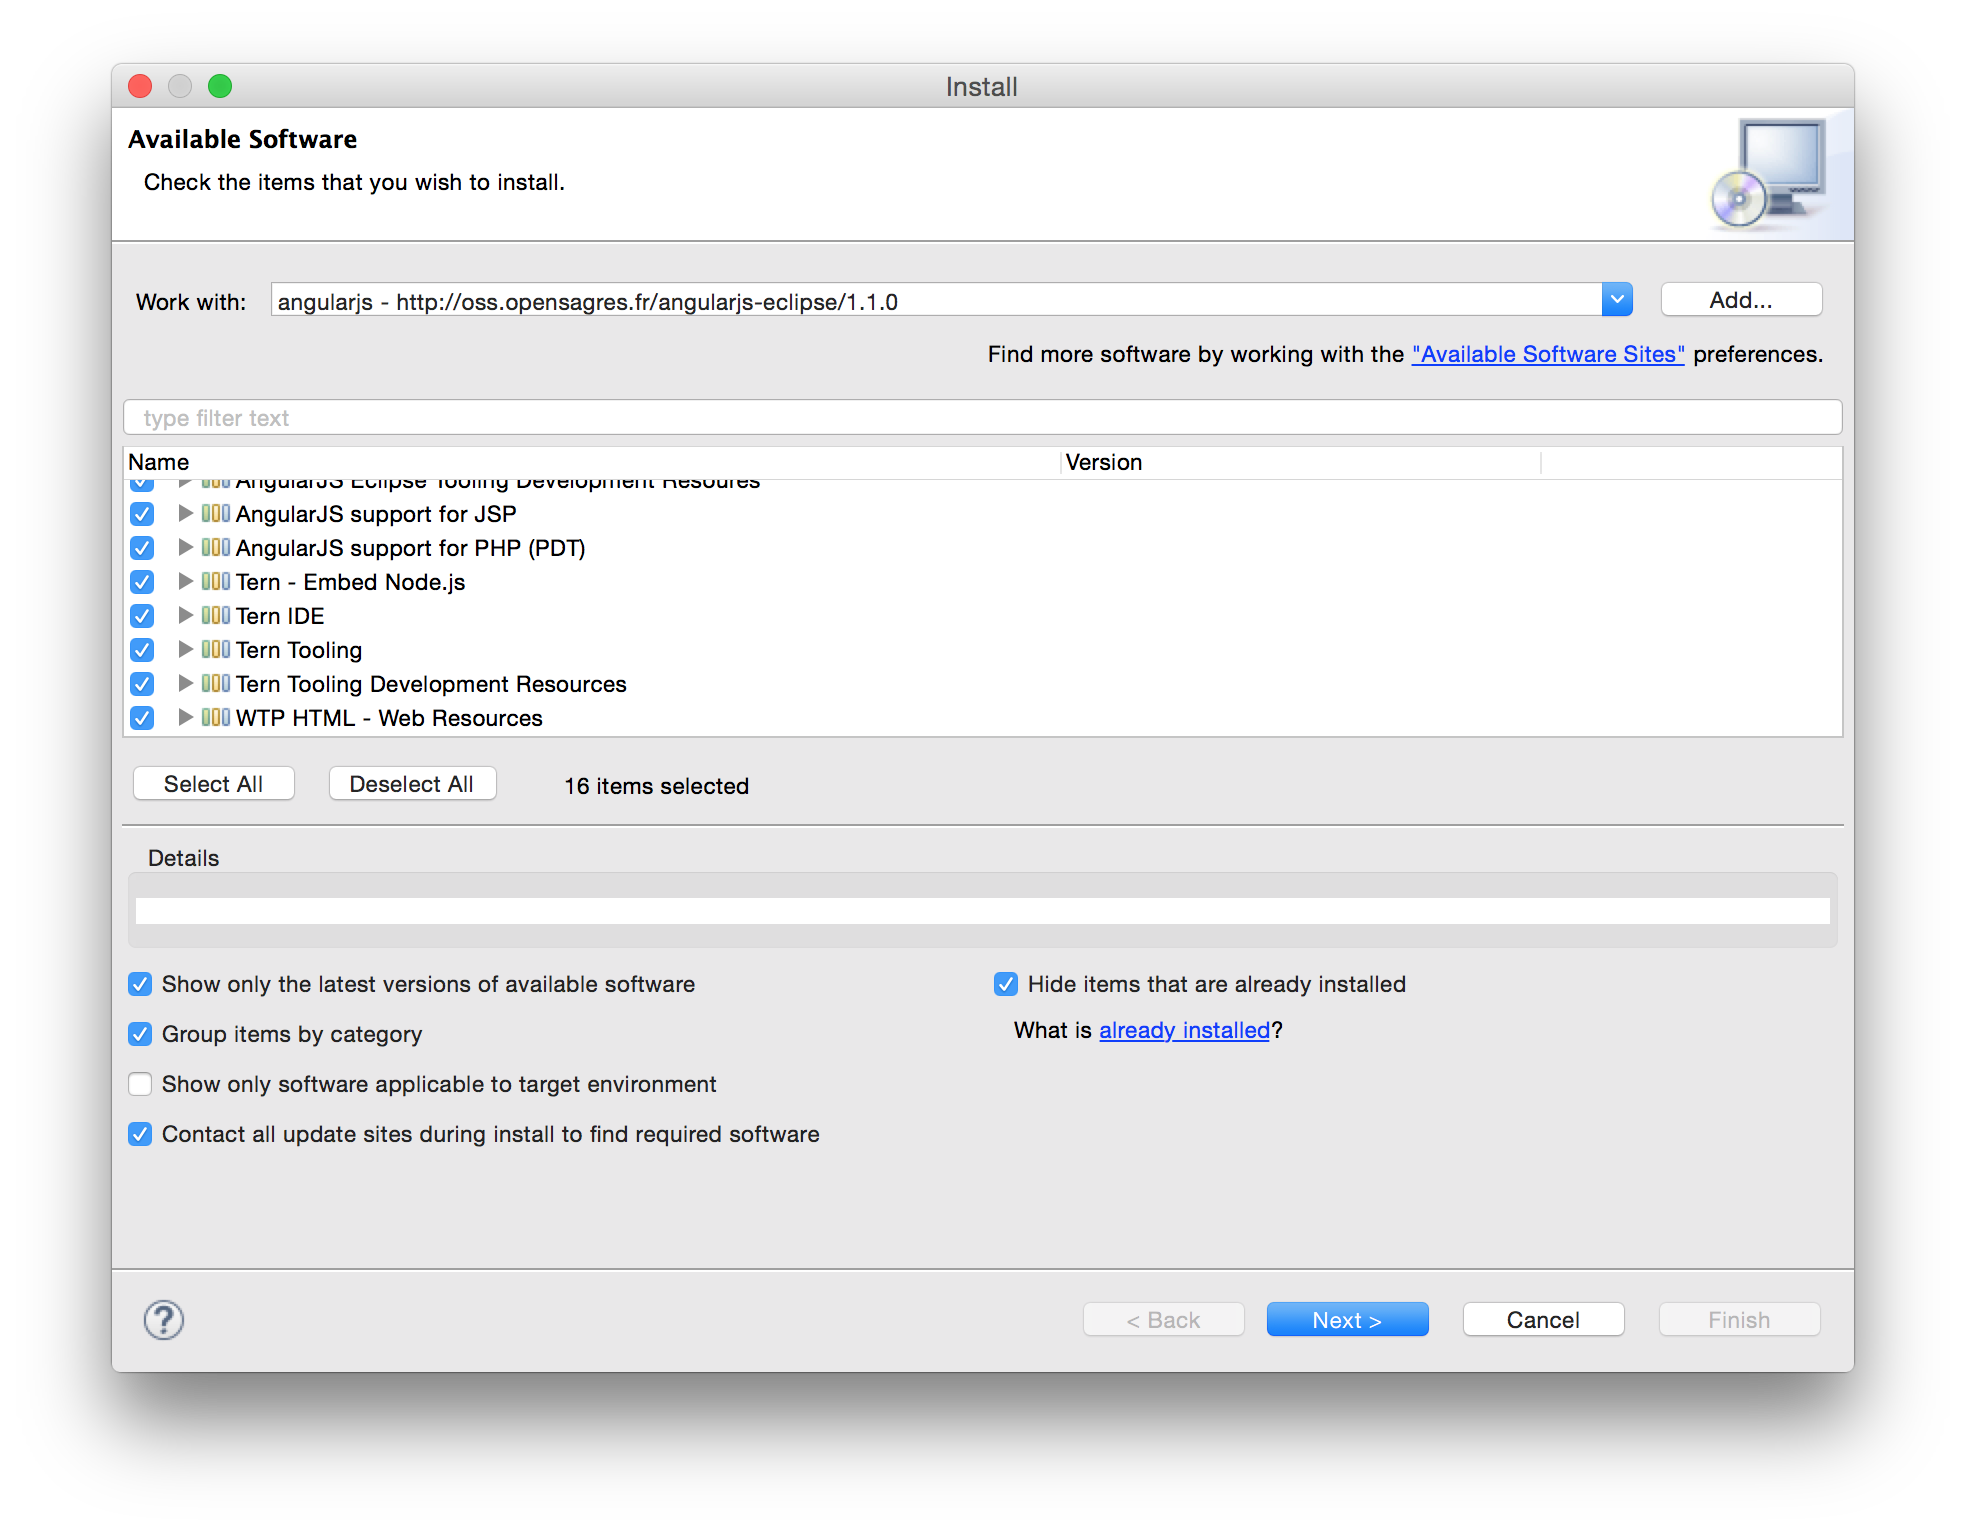Click the Tern - Embed Node.js category icon
This screenshot has height=1532, width=1966.
[x=215, y=581]
